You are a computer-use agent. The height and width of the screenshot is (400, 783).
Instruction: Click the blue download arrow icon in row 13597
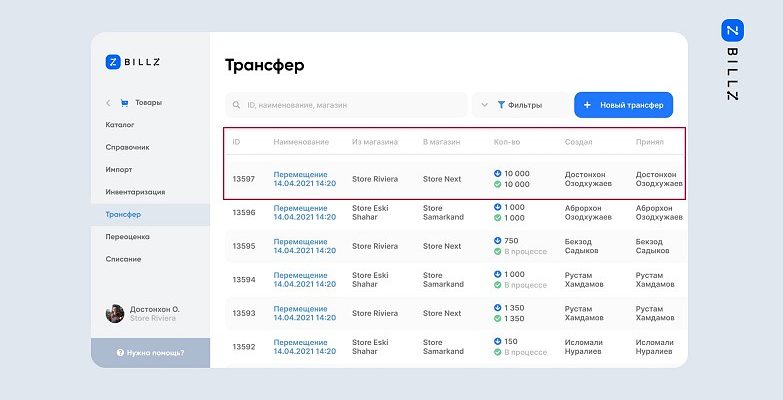(498, 174)
